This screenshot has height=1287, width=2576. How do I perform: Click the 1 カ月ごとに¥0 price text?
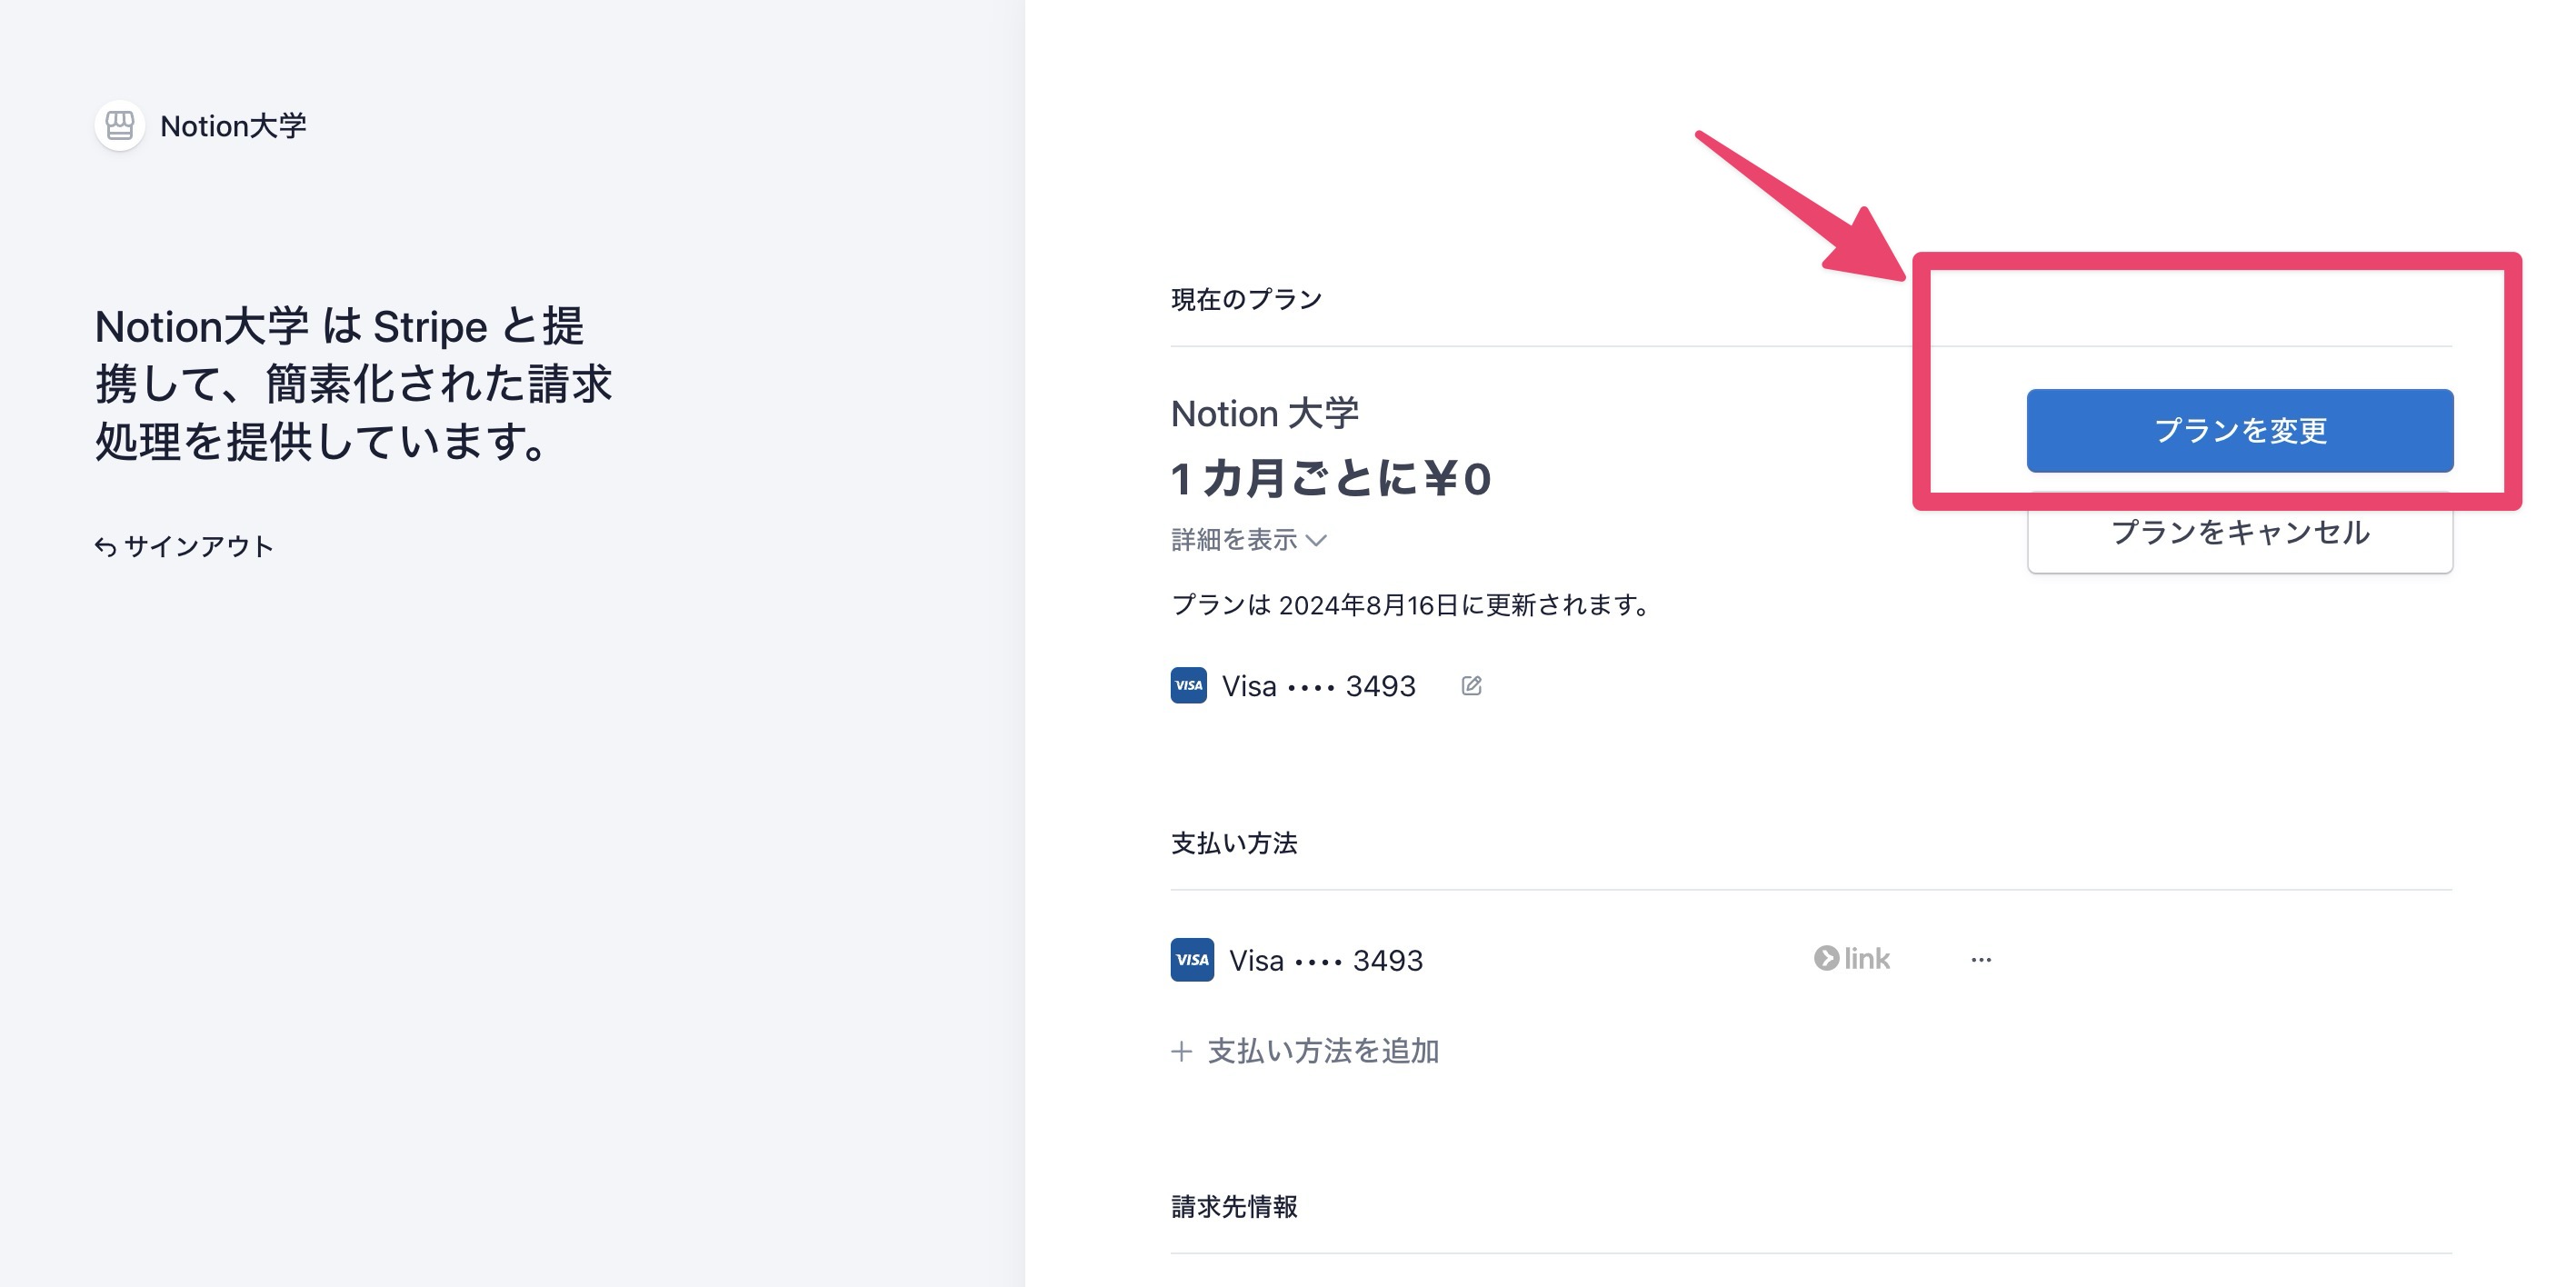[1330, 478]
